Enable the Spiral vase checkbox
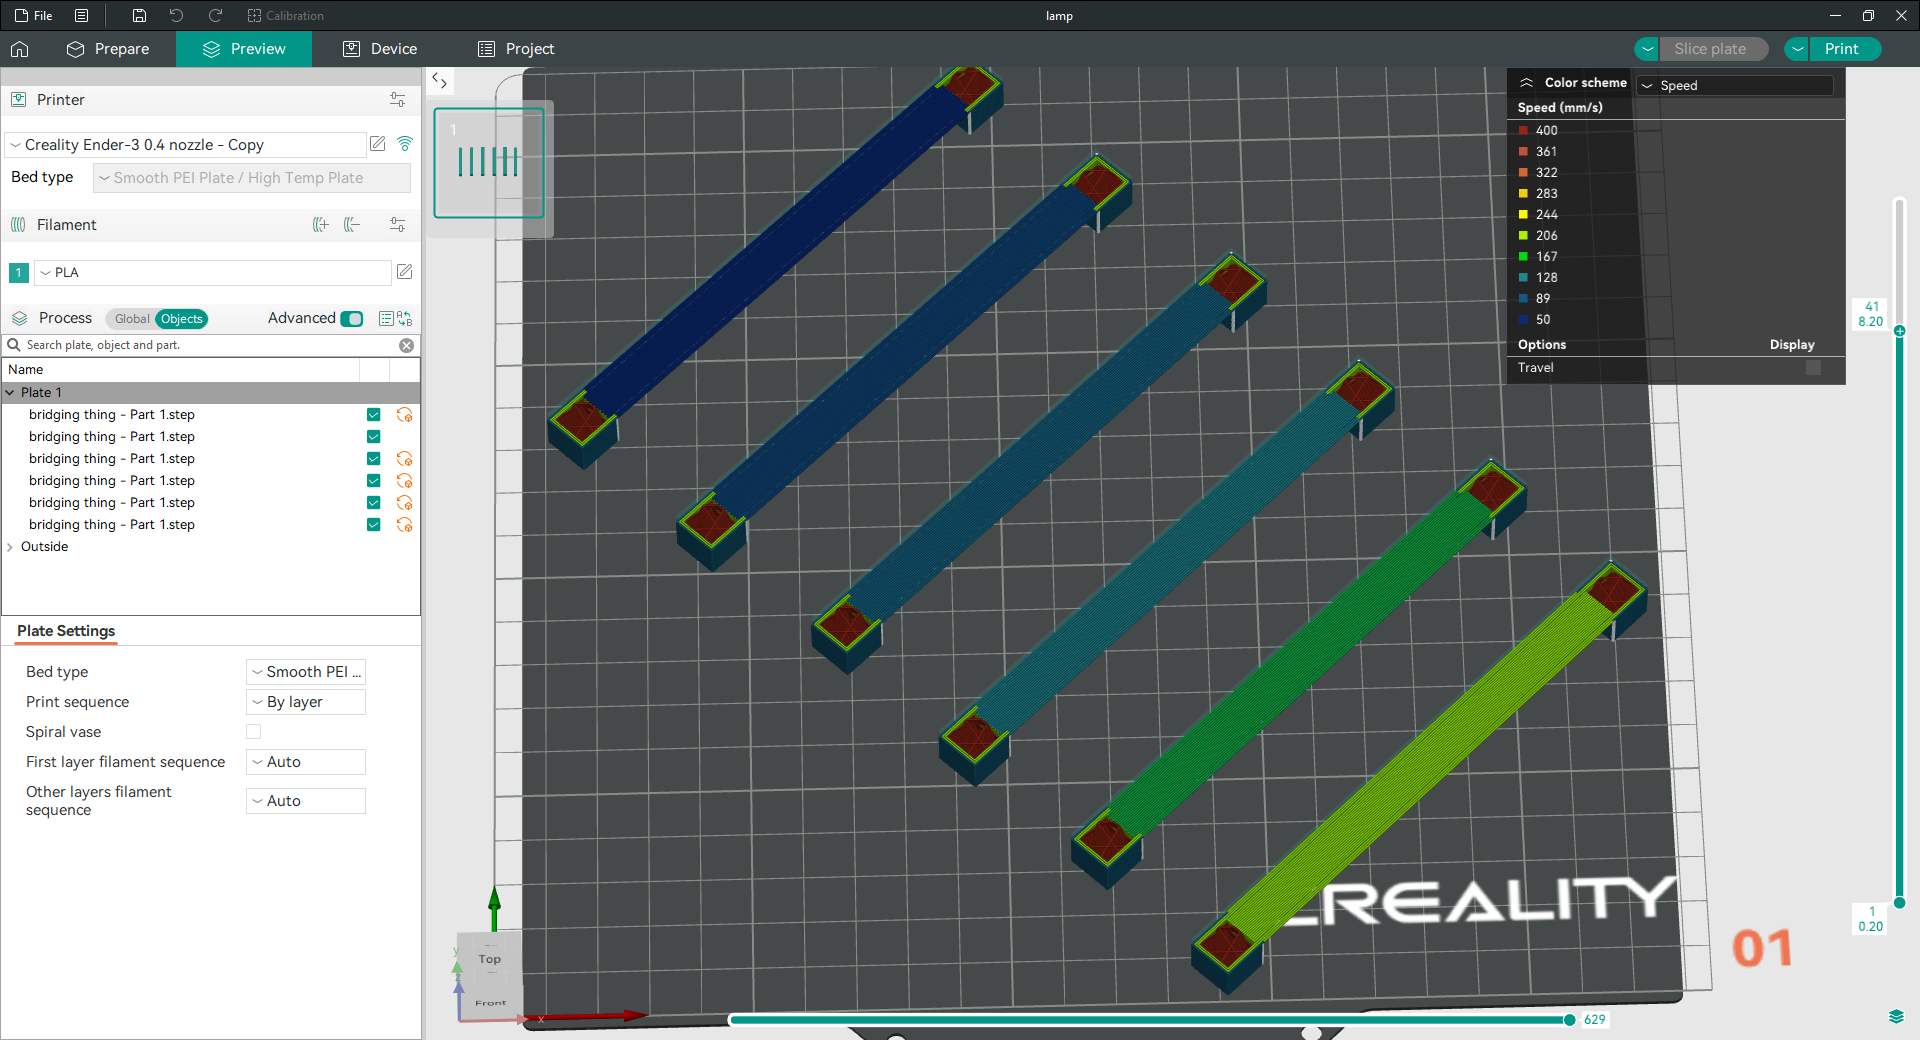The height and width of the screenshot is (1040, 1920). pos(254,732)
